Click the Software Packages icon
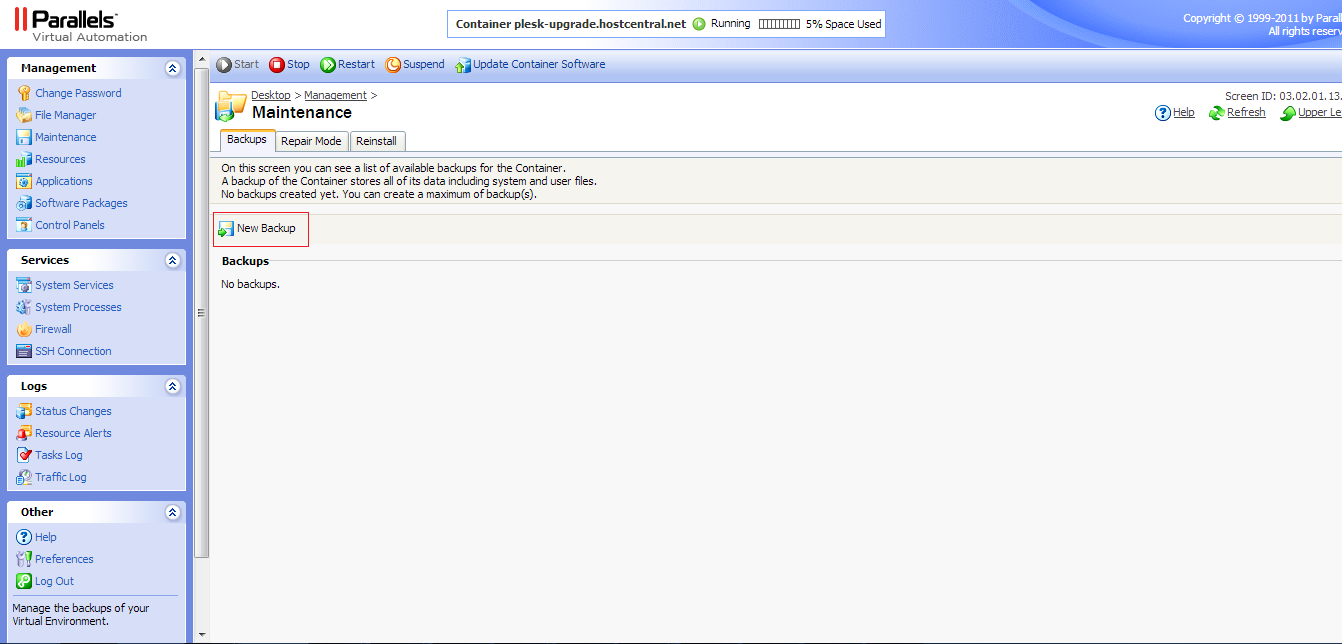The image size is (1342, 644). tap(24, 203)
